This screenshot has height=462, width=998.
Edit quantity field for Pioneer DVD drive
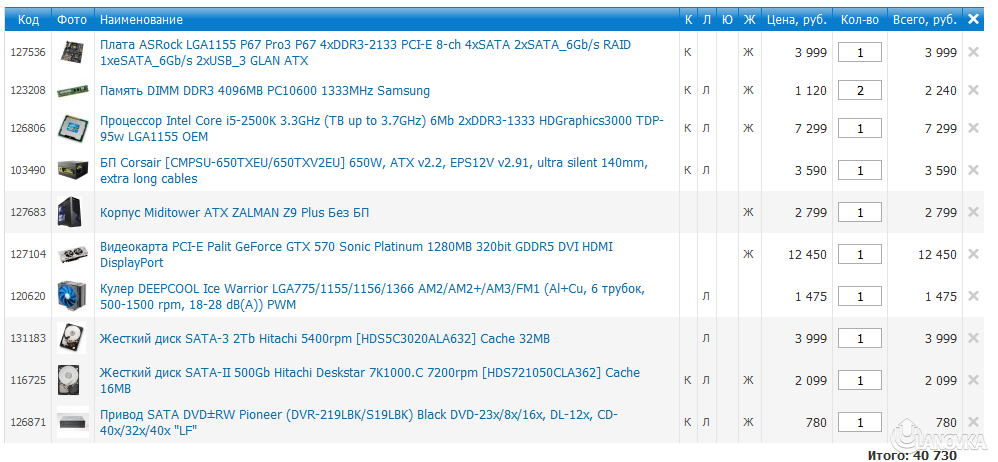(860, 422)
